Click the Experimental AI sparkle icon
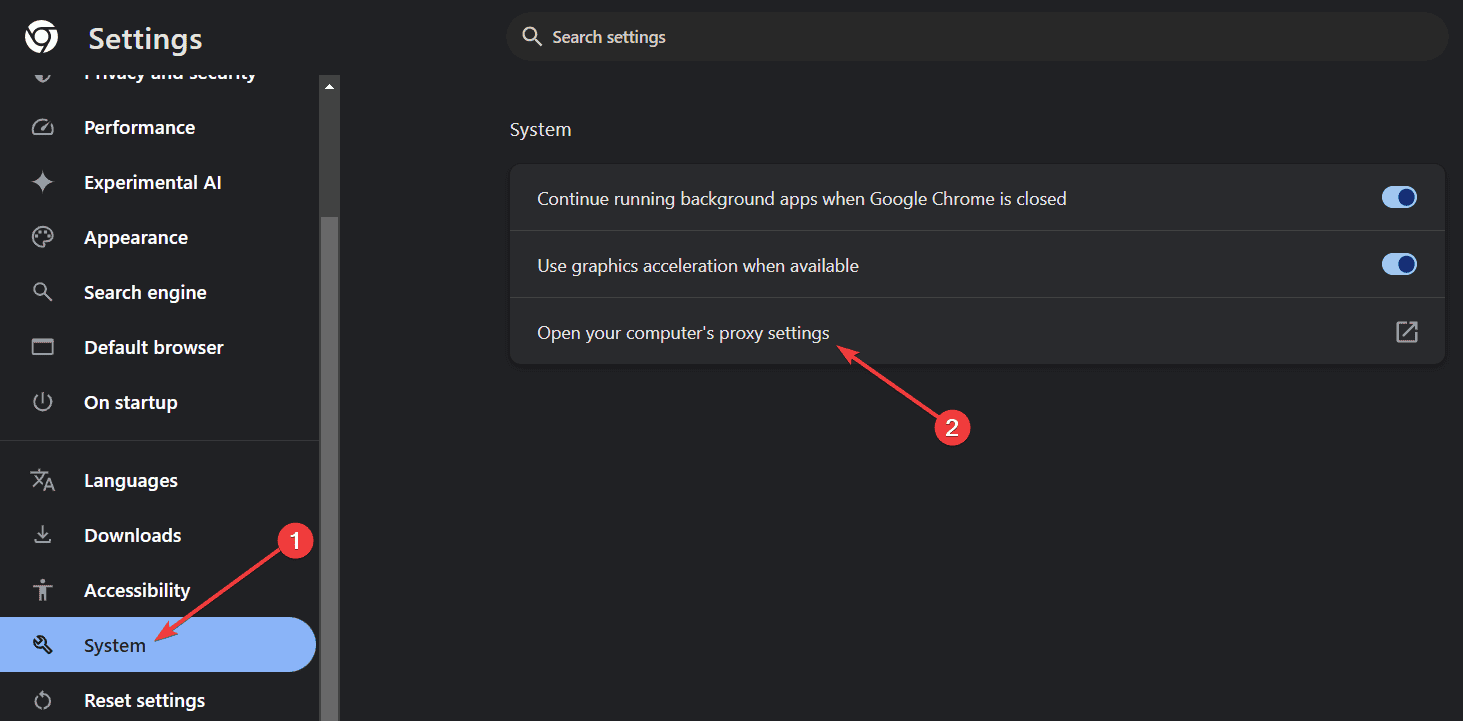Image resolution: width=1463 pixels, height=721 pixels. point(42,183)
